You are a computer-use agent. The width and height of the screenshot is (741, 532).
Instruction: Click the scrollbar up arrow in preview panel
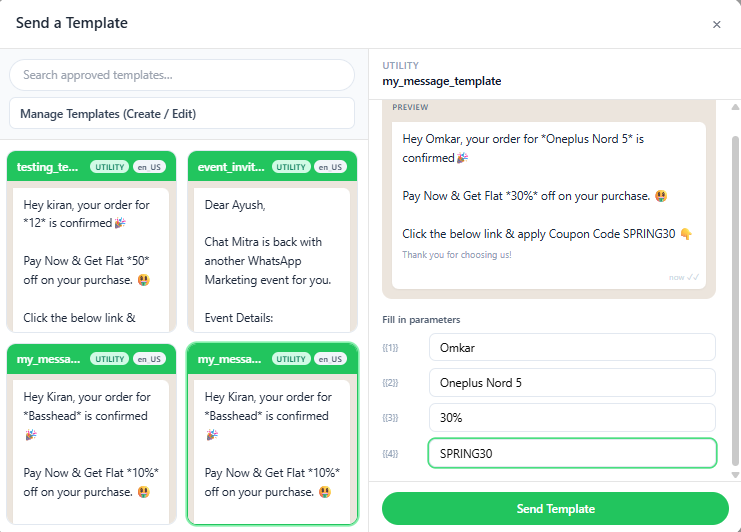(735, 107)
